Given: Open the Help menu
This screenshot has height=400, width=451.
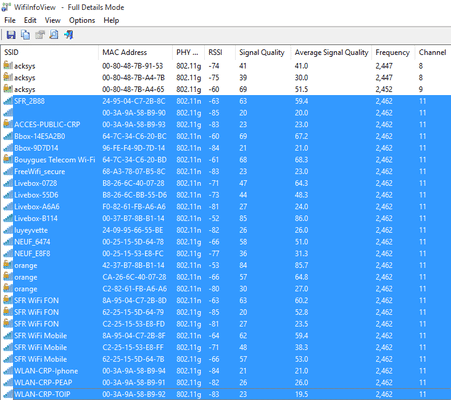Looking at the screenshot, I should click(x=111, y=20).
